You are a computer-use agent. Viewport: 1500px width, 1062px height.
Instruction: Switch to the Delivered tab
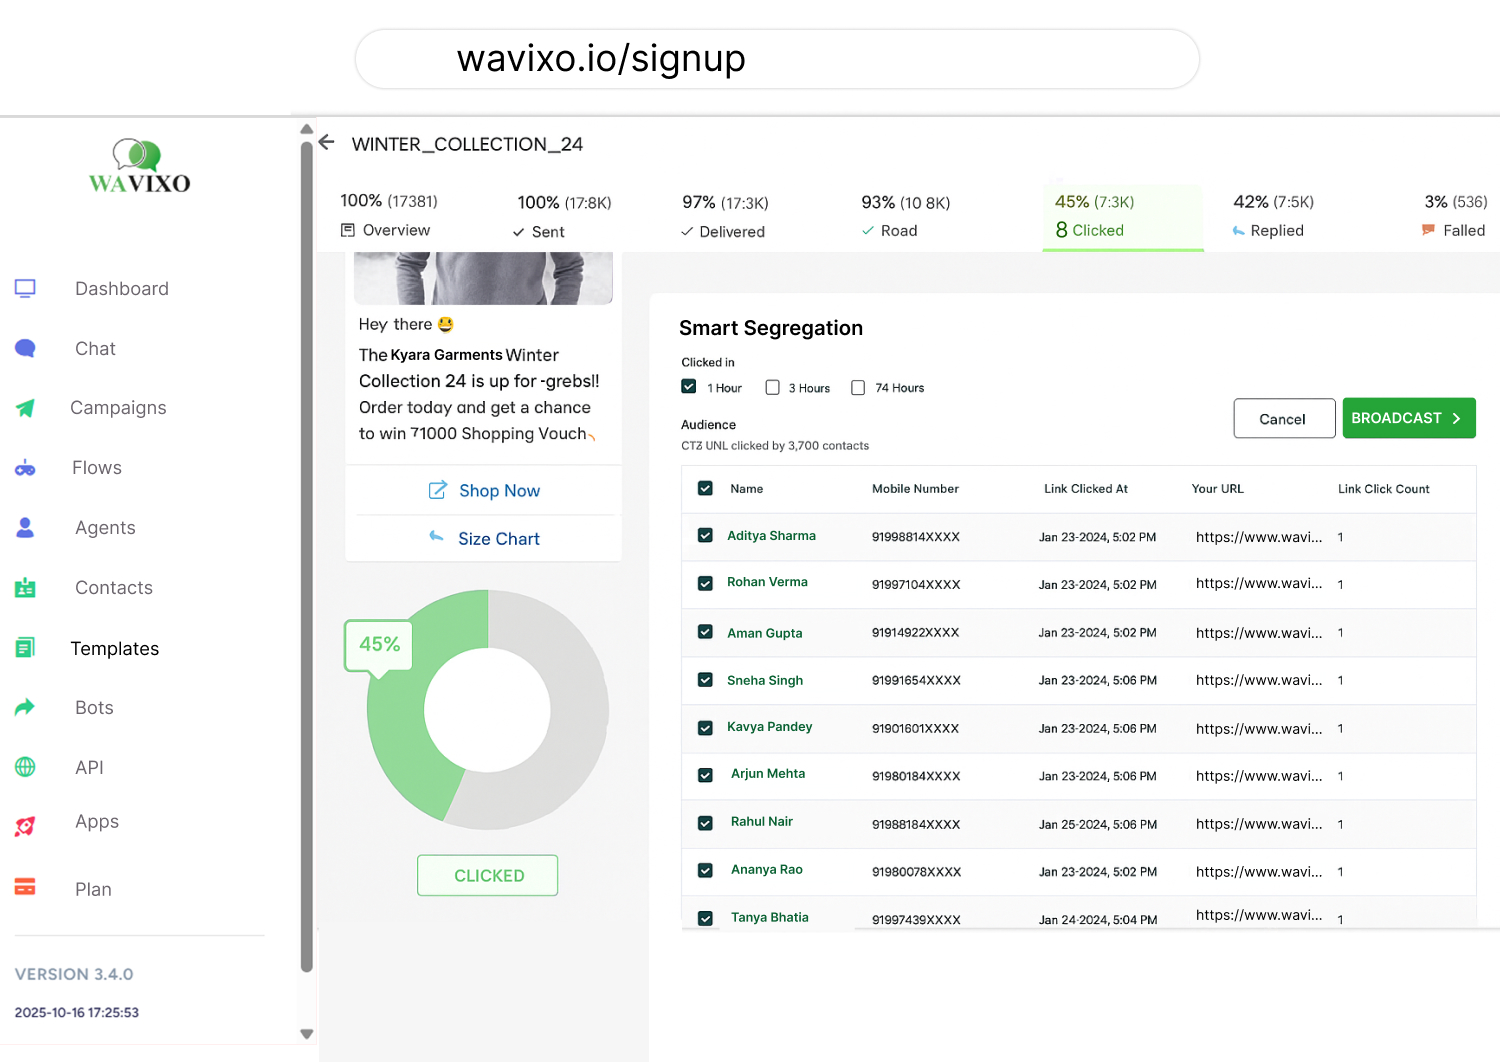coord(723,231)
